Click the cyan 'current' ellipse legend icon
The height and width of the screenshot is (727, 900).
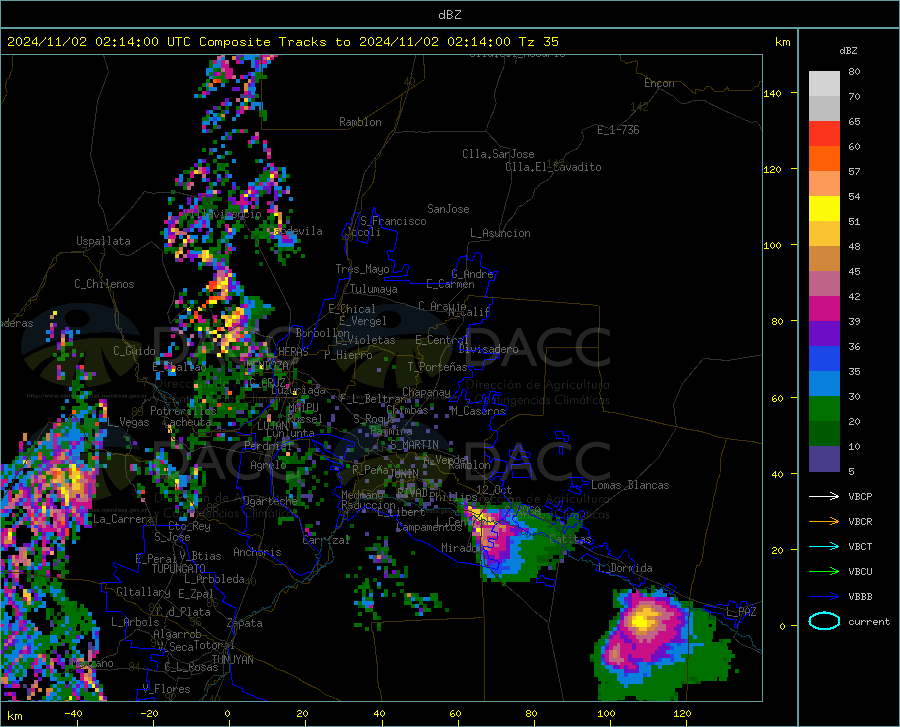(x=824, y=621)
